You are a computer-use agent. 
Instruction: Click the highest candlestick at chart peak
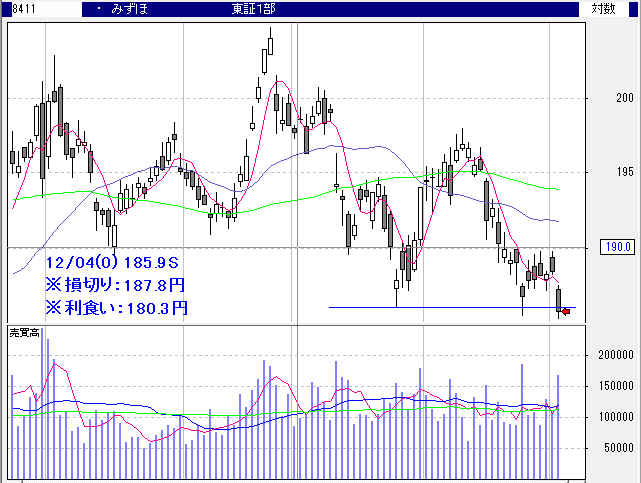(x=270, y=45)
